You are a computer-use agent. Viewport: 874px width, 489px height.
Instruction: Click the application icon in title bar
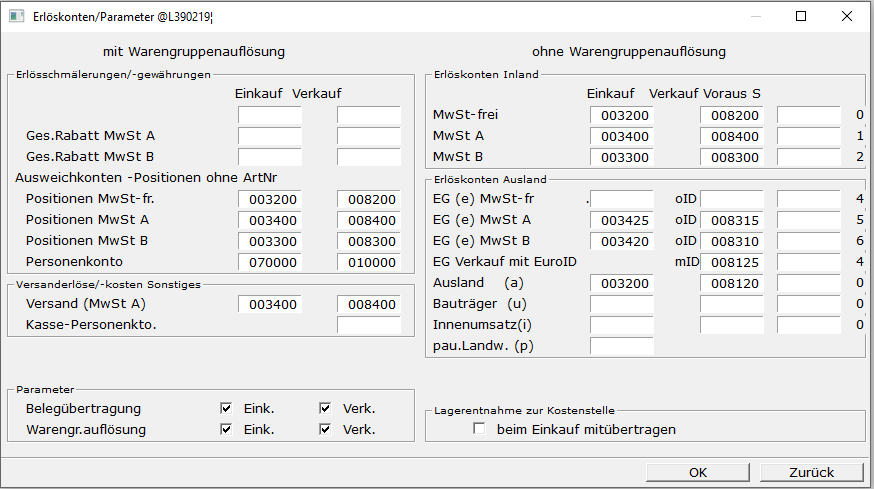point(16,16)
